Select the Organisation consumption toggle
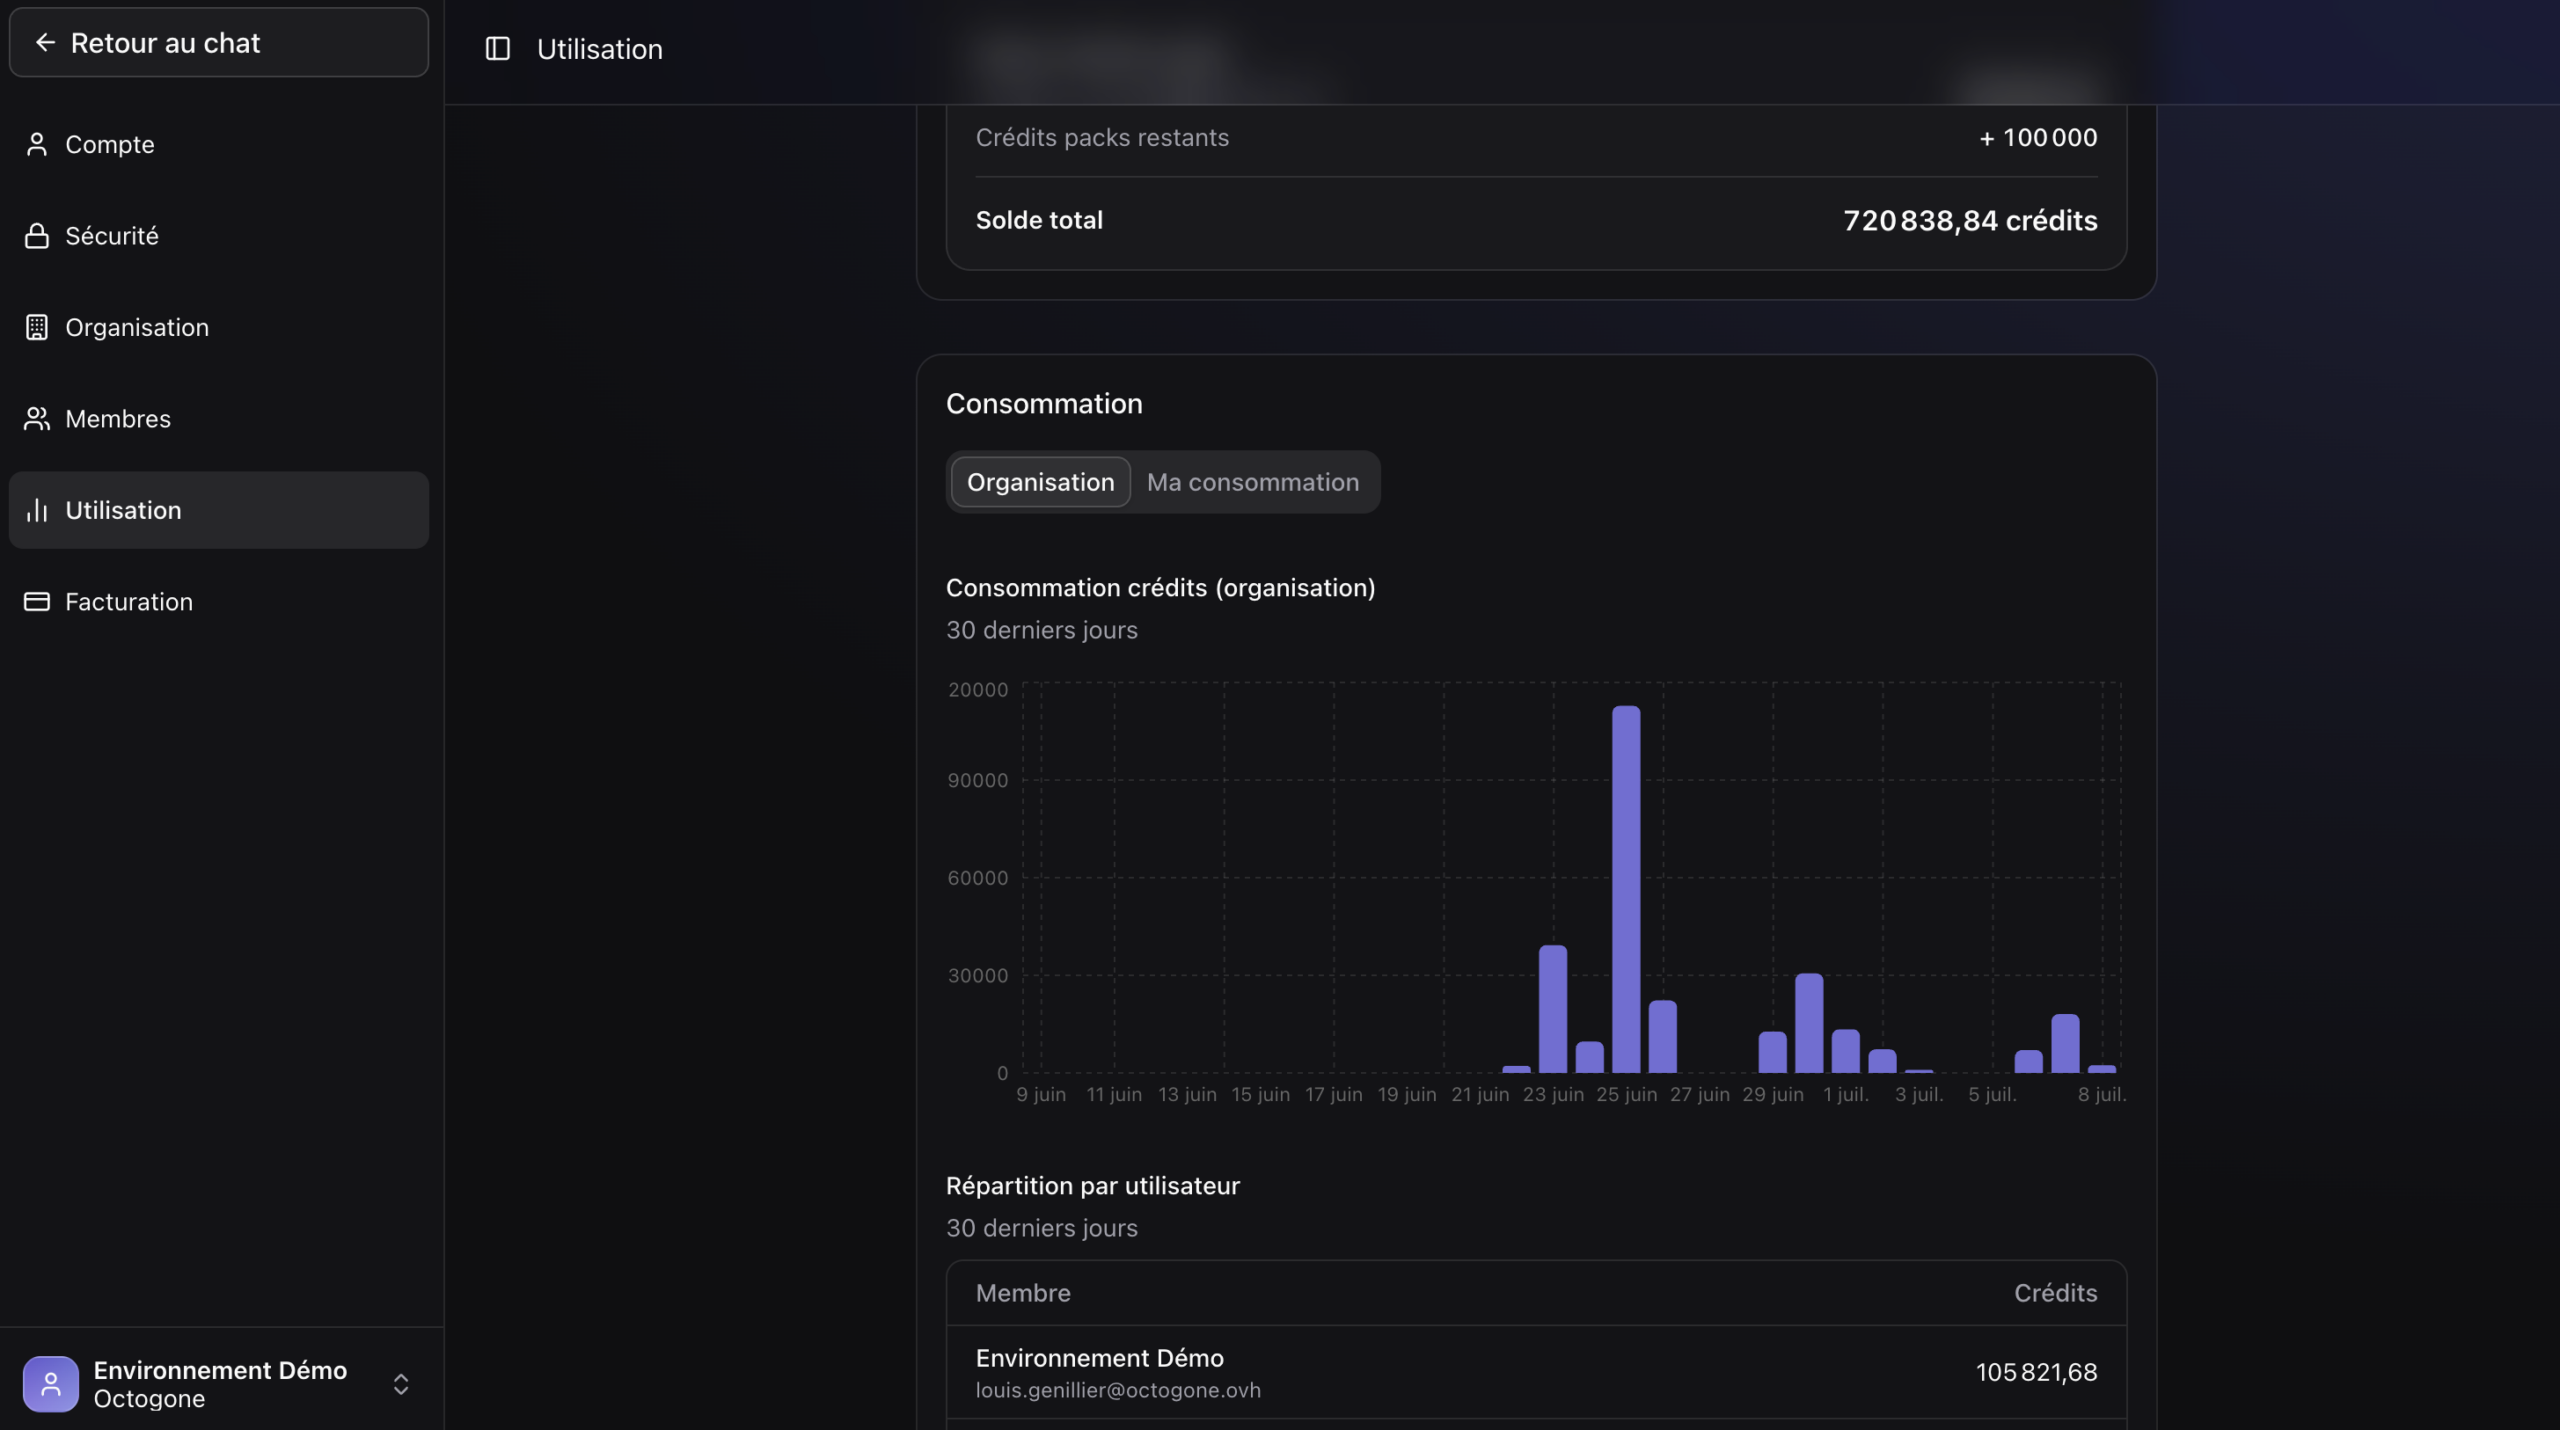Image resolution: width=2560 pixels, height=1430 pixels. point(1040,482)
